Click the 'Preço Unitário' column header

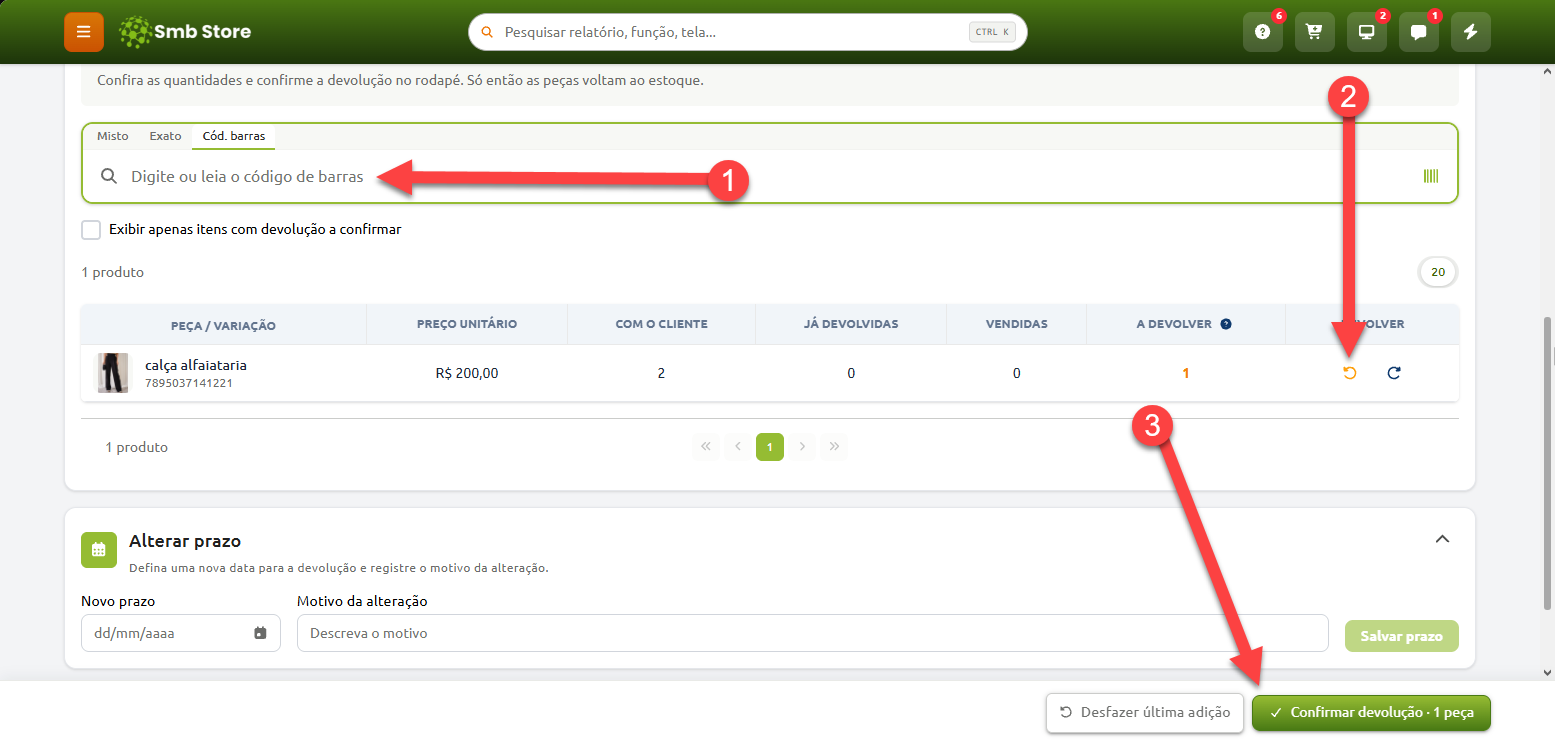click(x=467, y=324)
